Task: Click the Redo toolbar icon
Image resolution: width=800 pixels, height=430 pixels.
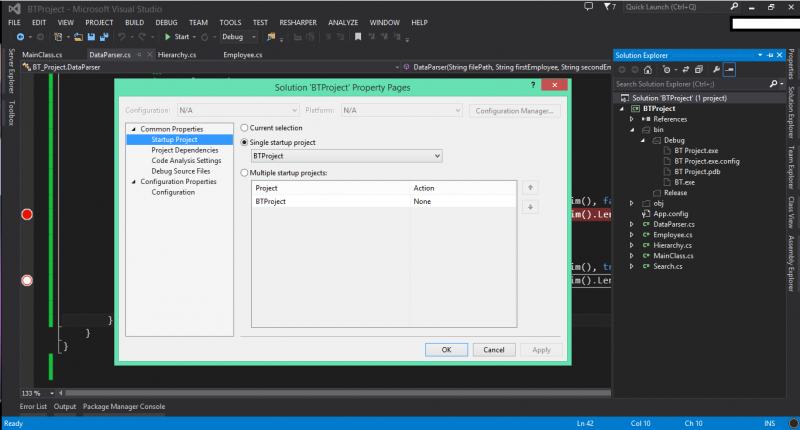Action: coord(141,37)
